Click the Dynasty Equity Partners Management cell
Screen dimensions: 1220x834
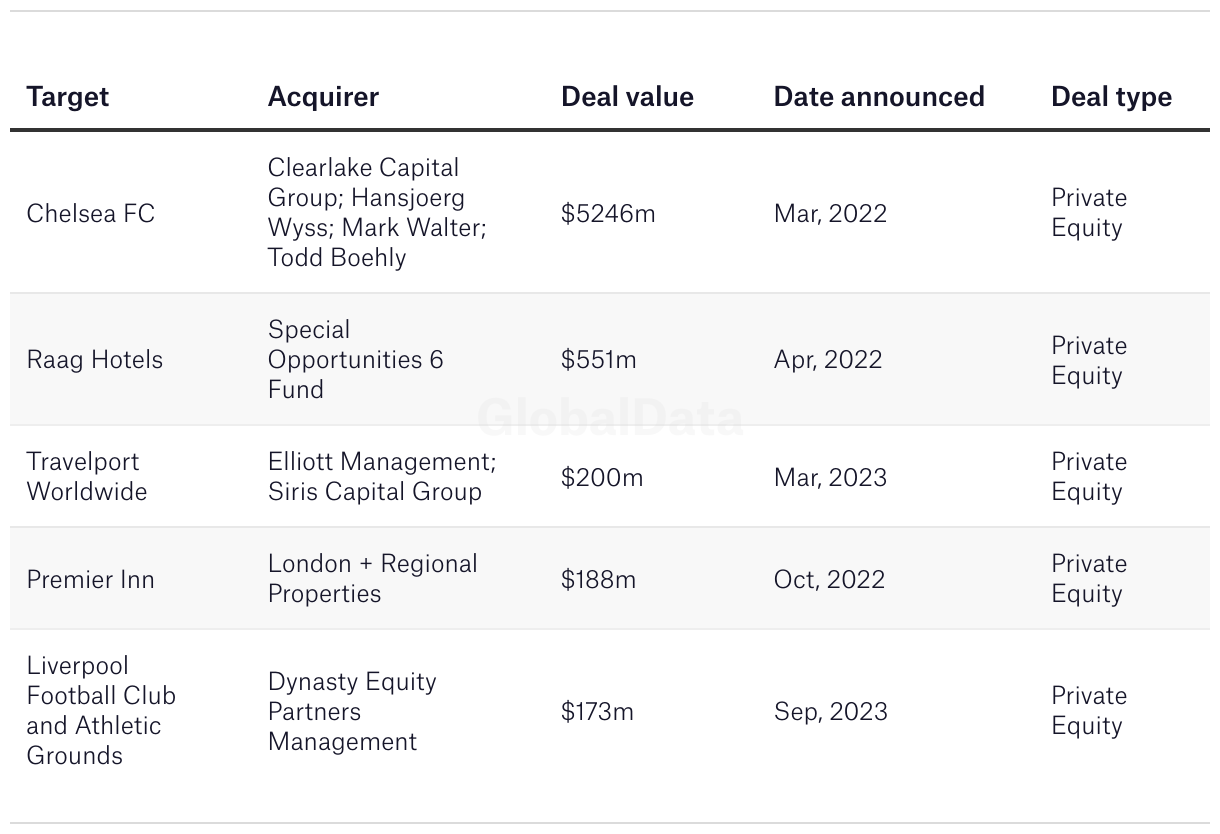(x=352, y=711)
